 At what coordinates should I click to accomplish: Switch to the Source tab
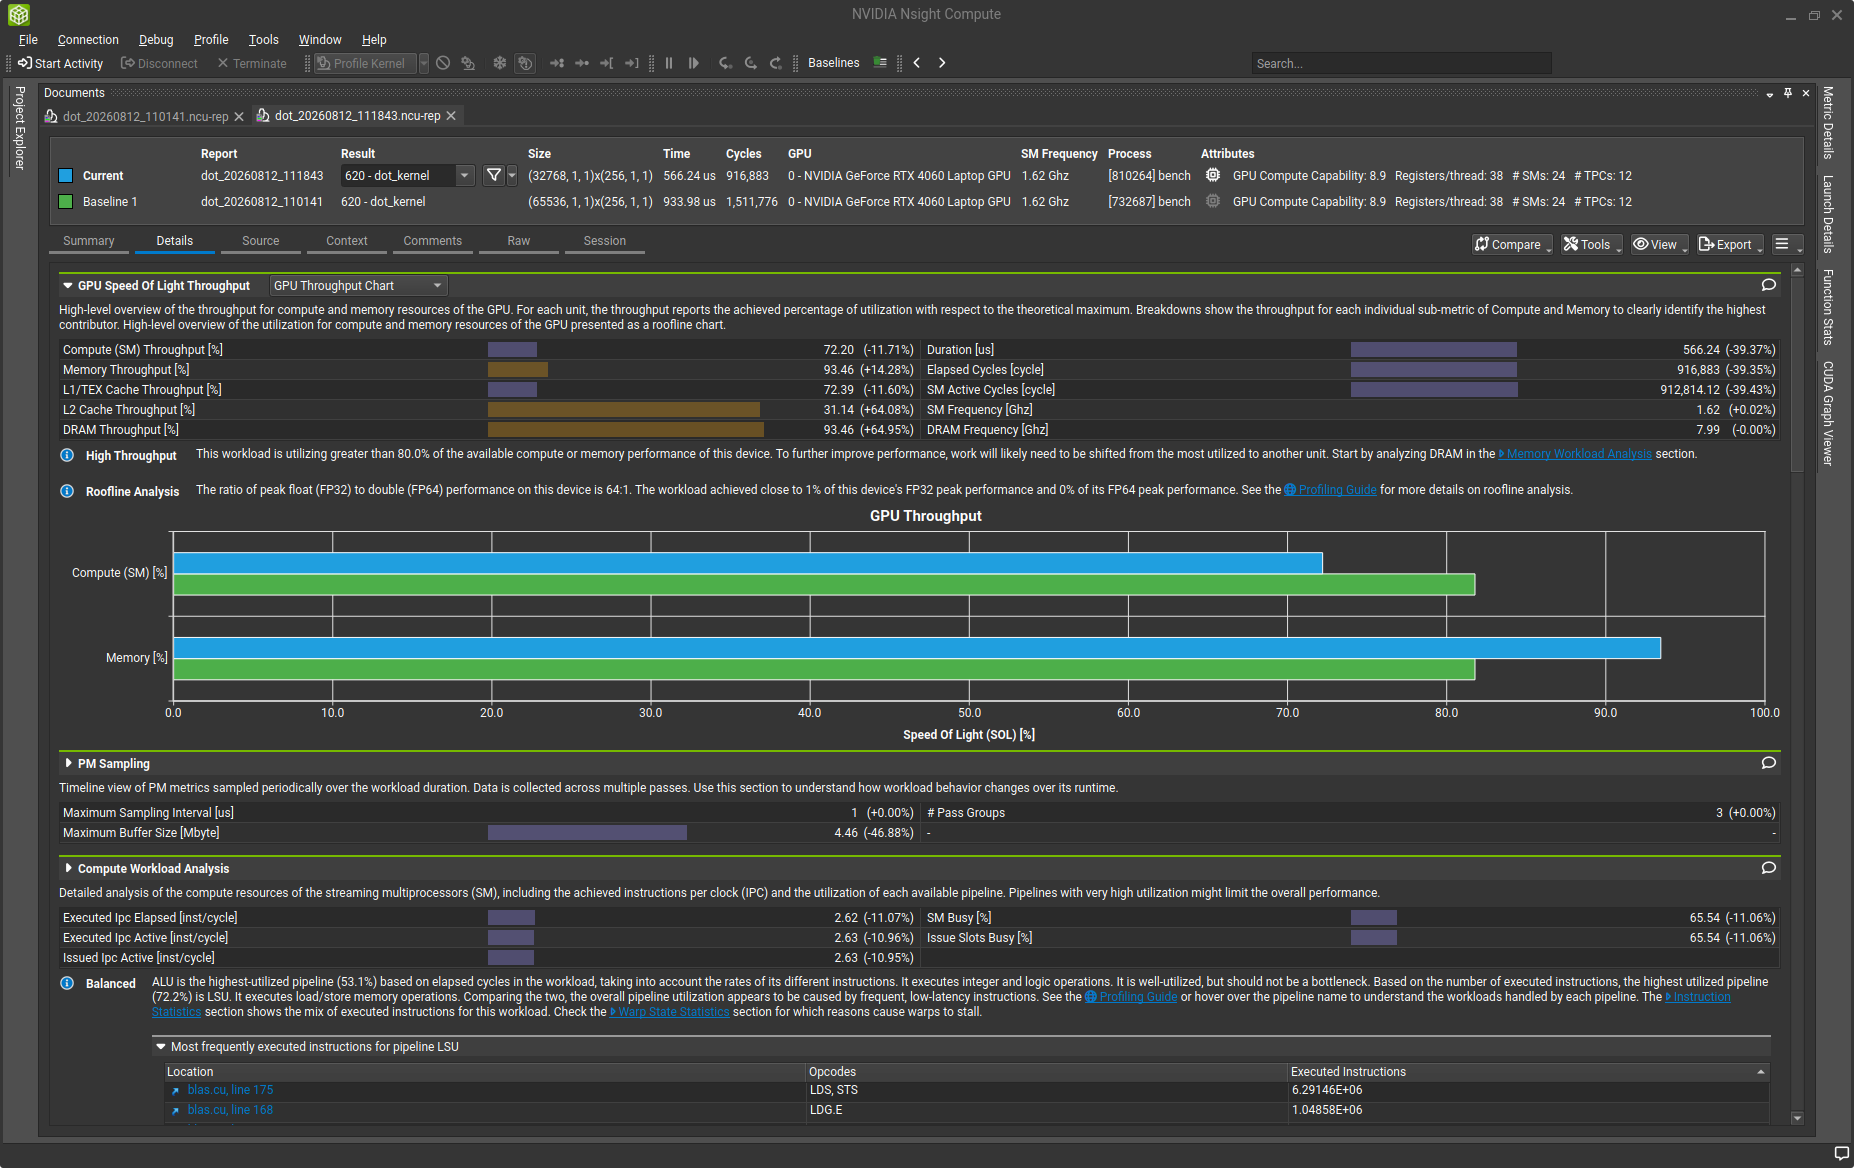(261, 241)
